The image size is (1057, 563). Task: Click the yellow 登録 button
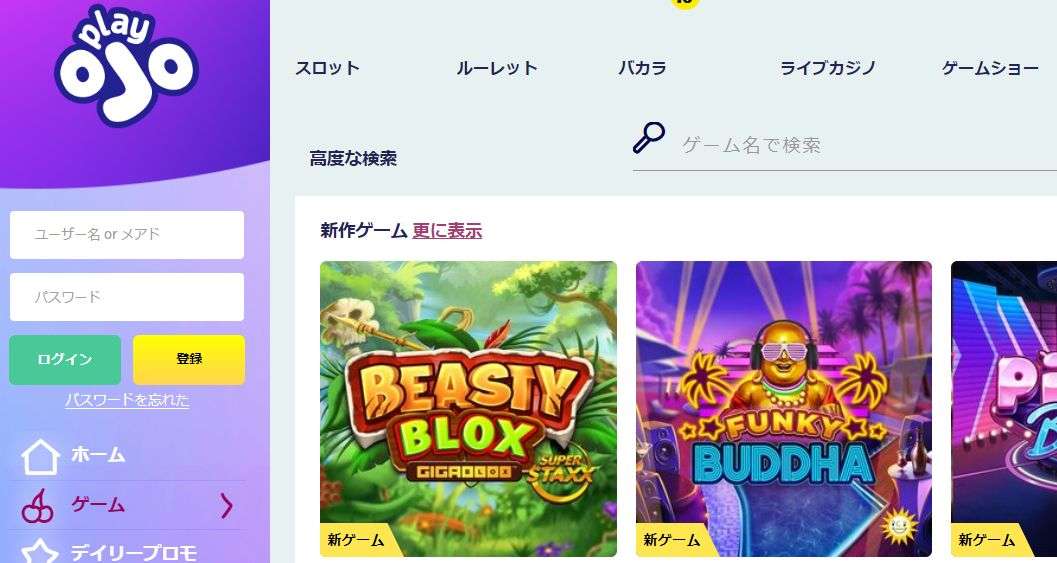coord(189,359)
